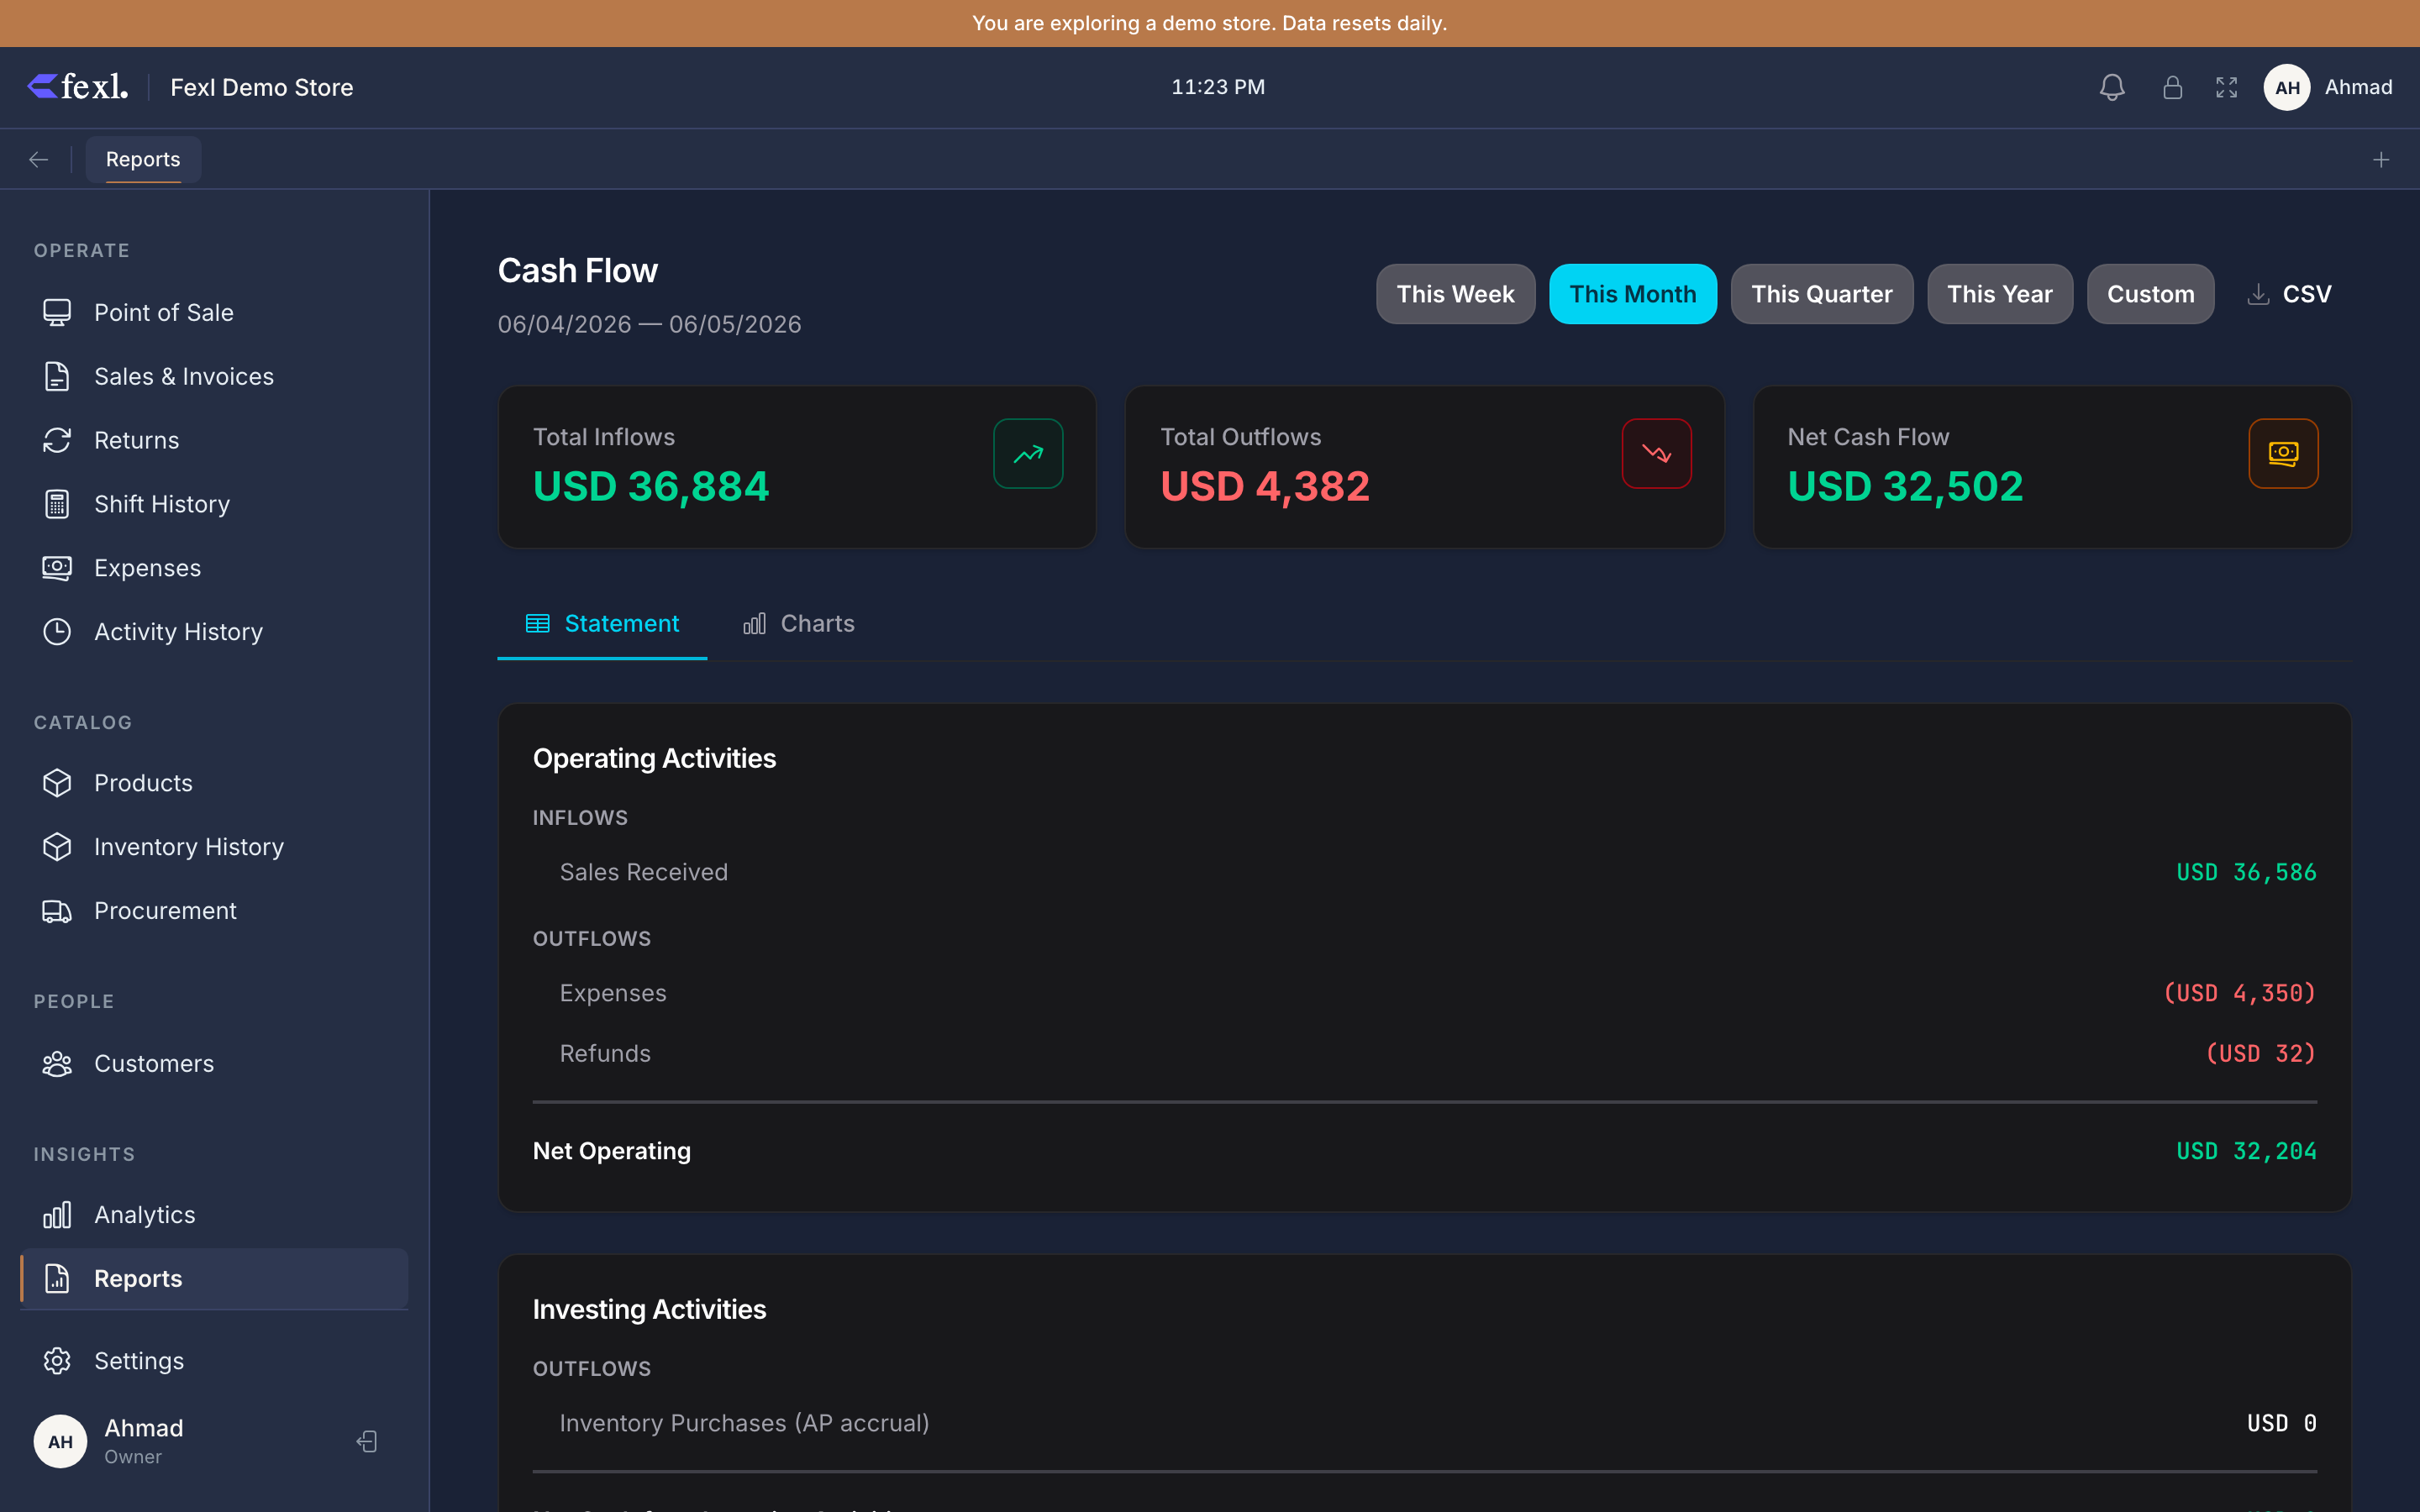
Task: Click the Customers people icon
Action: click(57, 1063)
